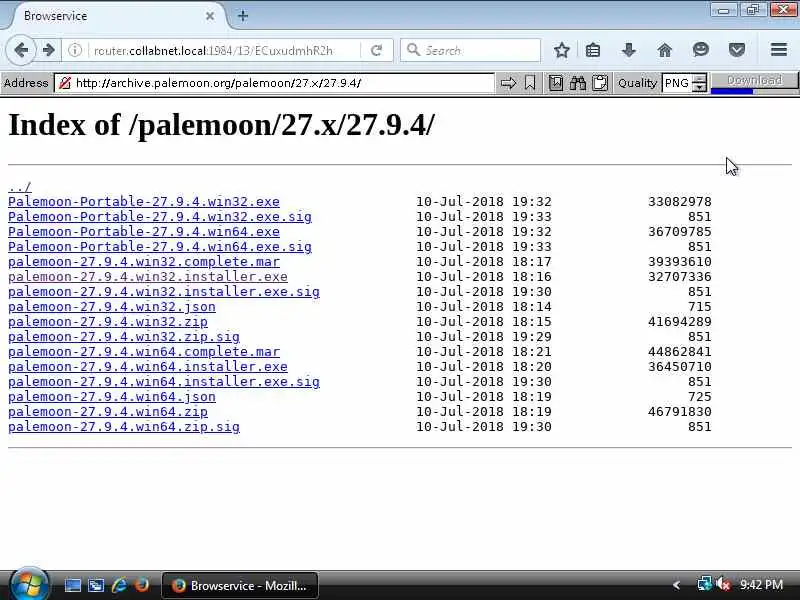Click the Download button
This screenshot has height=600, width=800.
pos(754,81)
